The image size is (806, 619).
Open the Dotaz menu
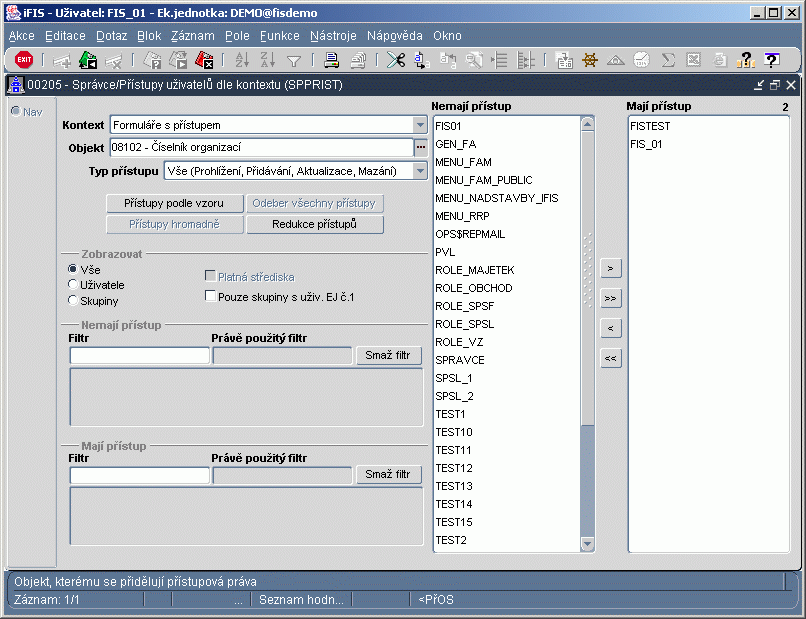coord(112,35)
